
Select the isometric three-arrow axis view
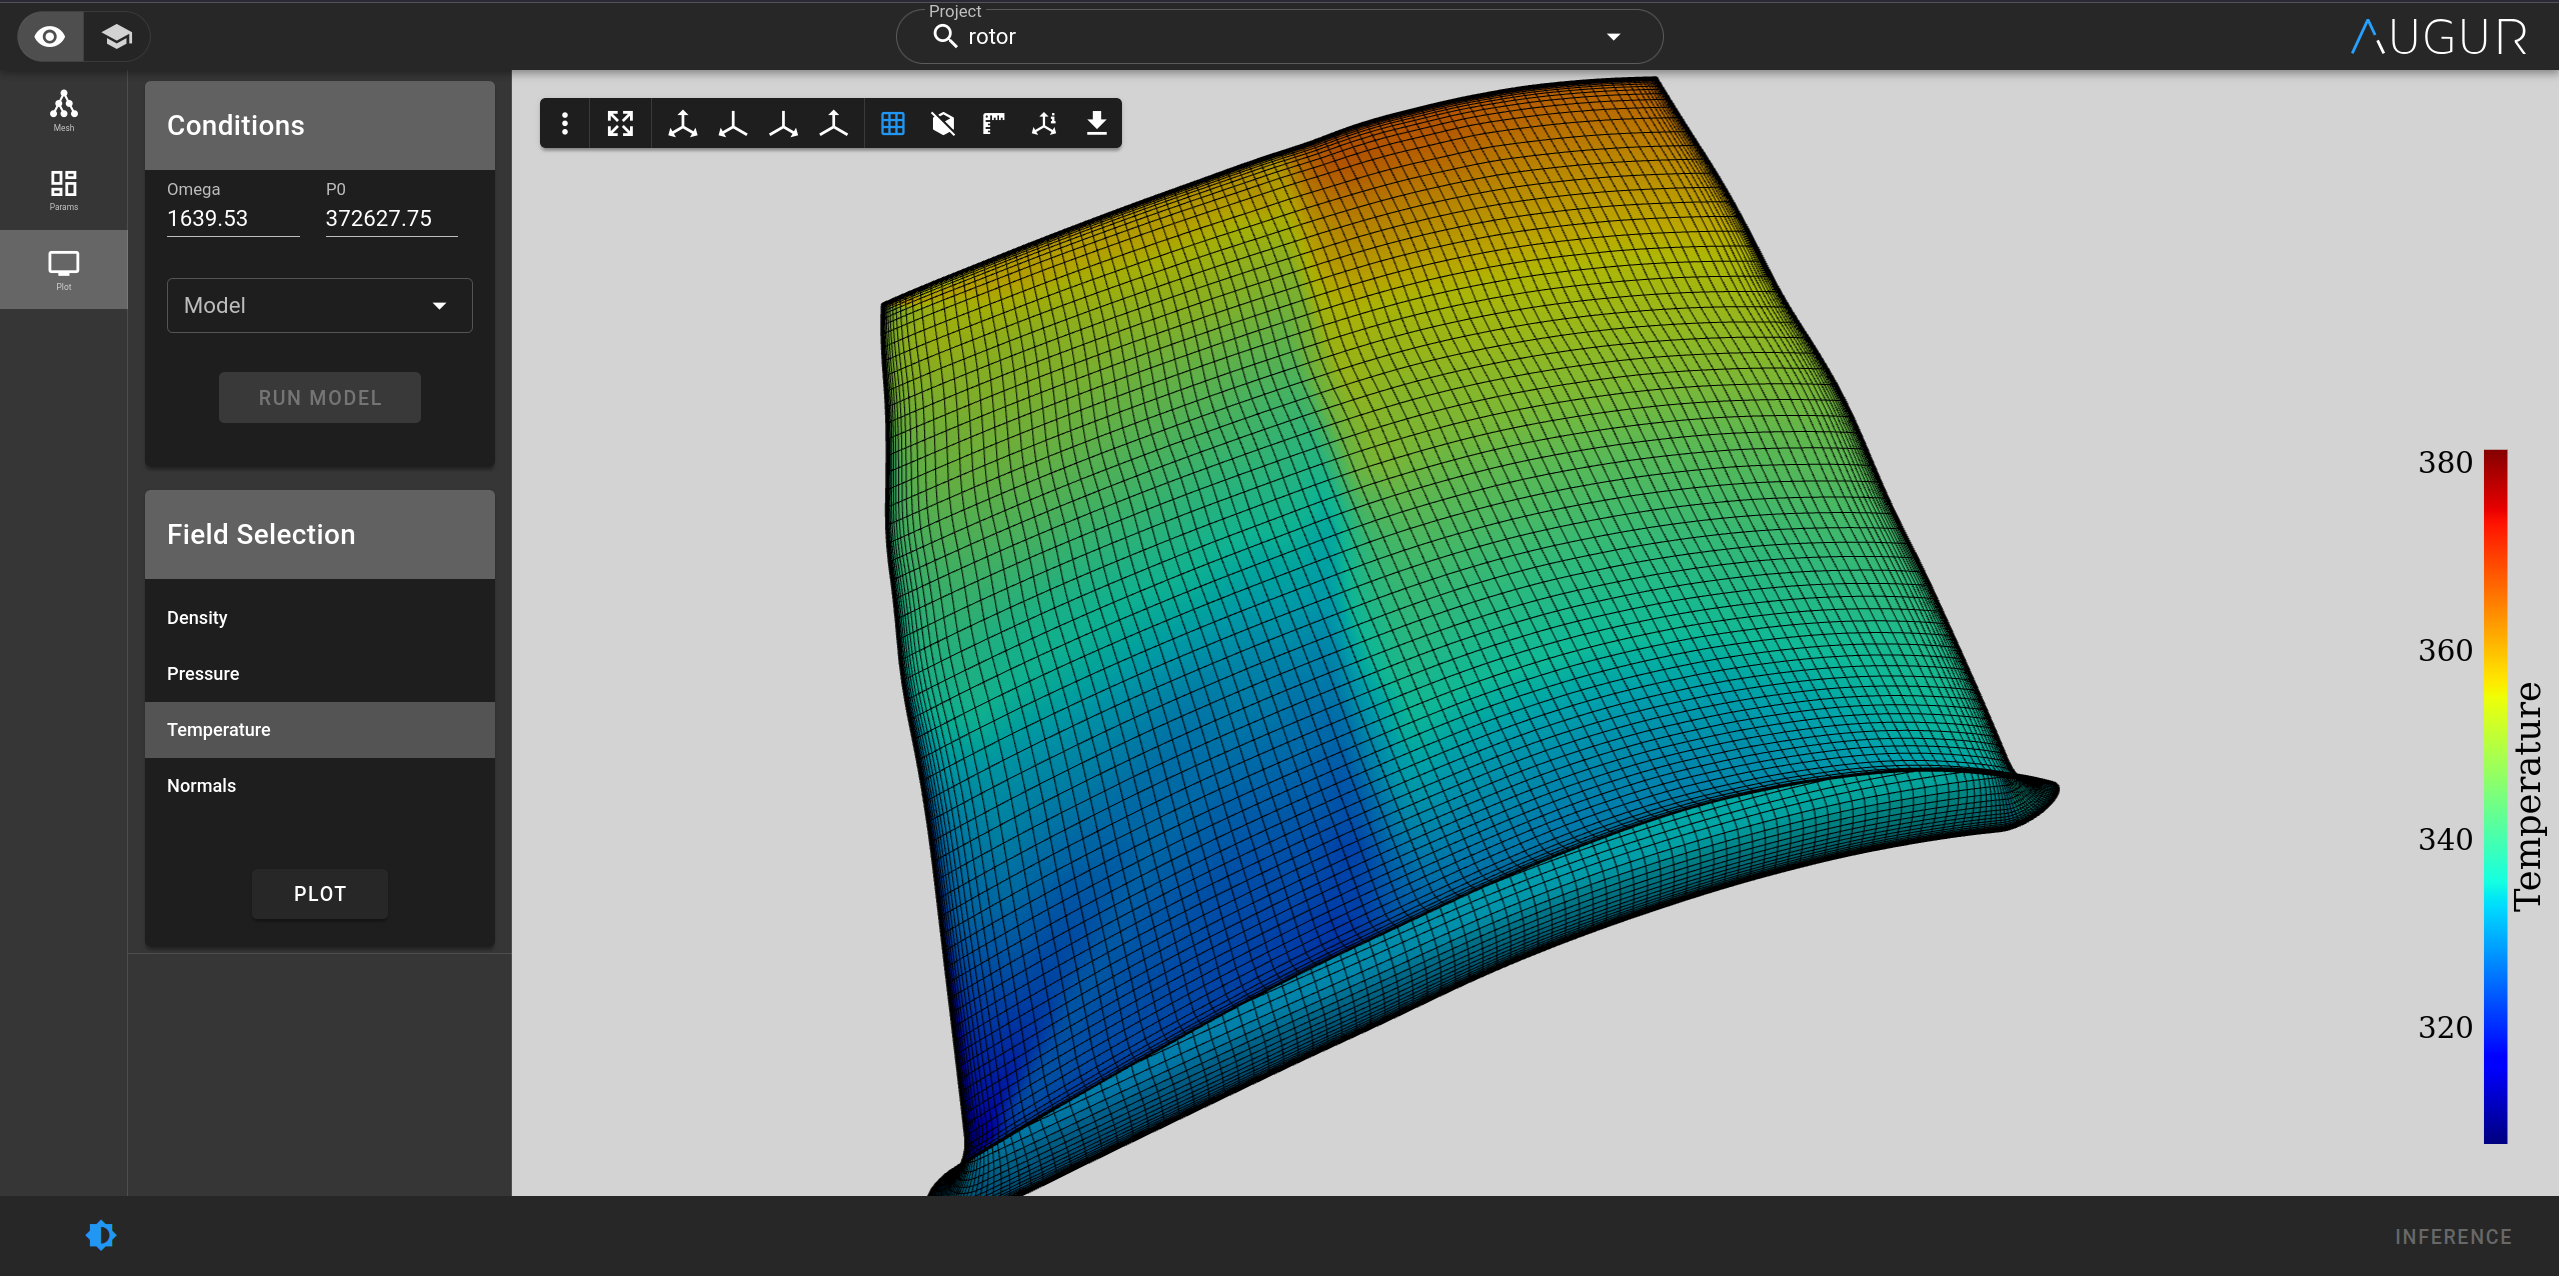coord(682,123)
